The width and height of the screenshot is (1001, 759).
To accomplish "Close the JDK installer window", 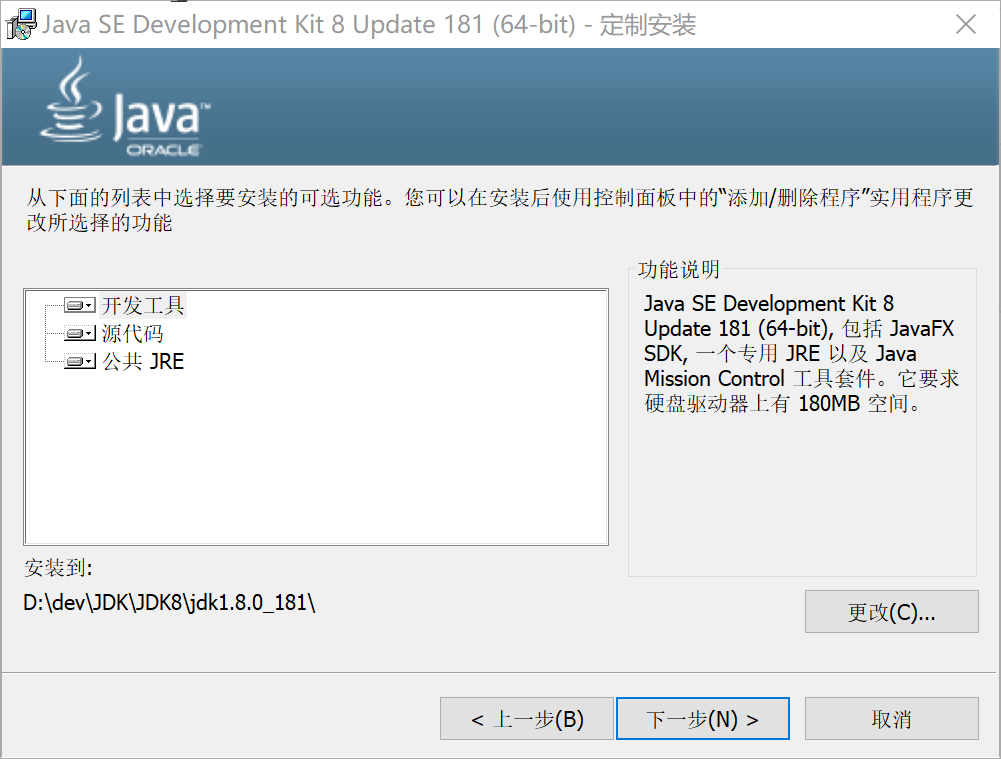I will click(x=965, y=25).
